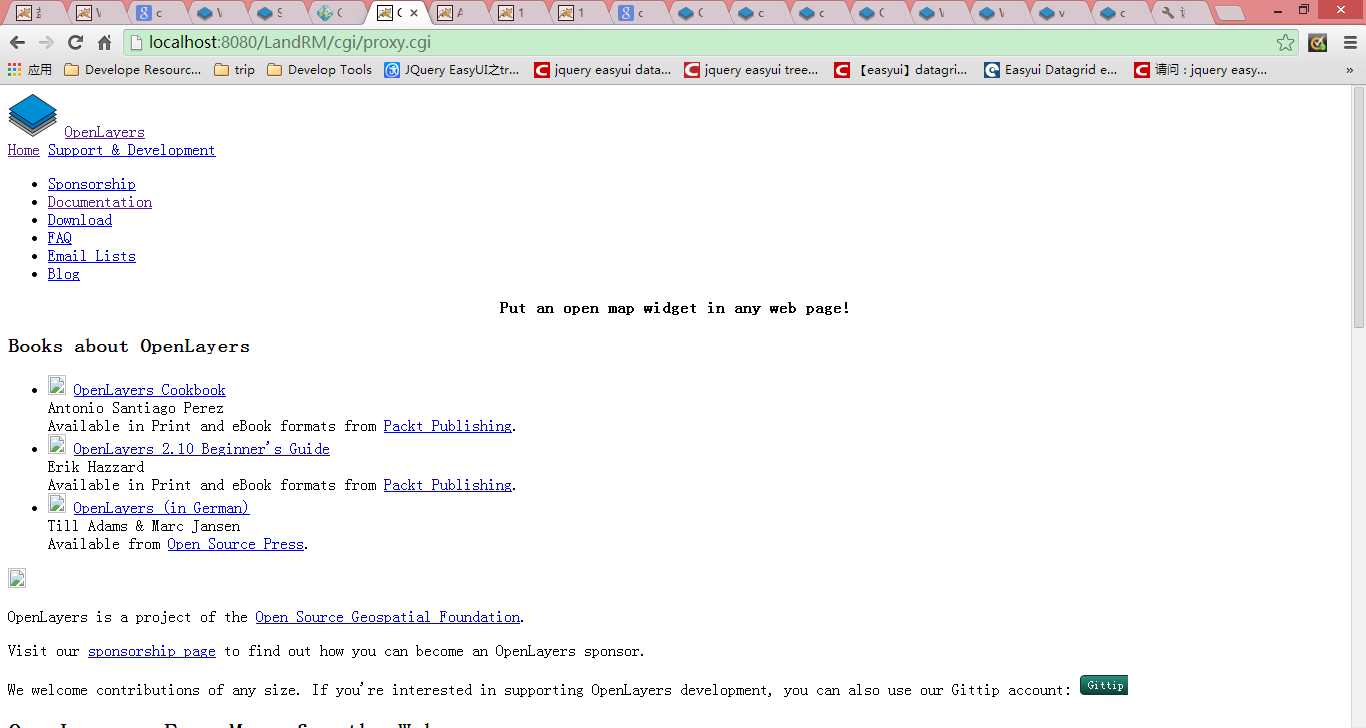This screenshot has height=728, width=1366.
Task: Open the browser Home icon
Action: pyautogui.click(x=104, y=43)
